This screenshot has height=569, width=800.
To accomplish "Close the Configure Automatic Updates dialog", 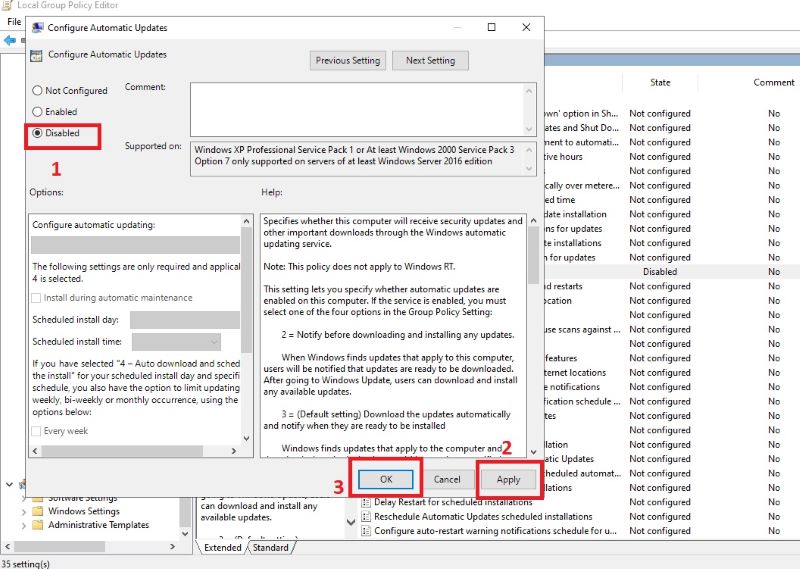I will tap(526, 27).
